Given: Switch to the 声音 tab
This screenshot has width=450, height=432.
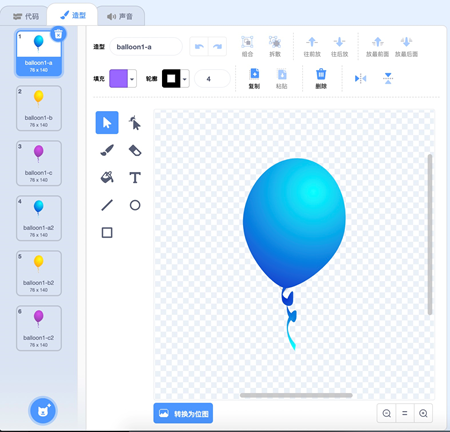Looking at the screenshot, I should tap(120, 16).
